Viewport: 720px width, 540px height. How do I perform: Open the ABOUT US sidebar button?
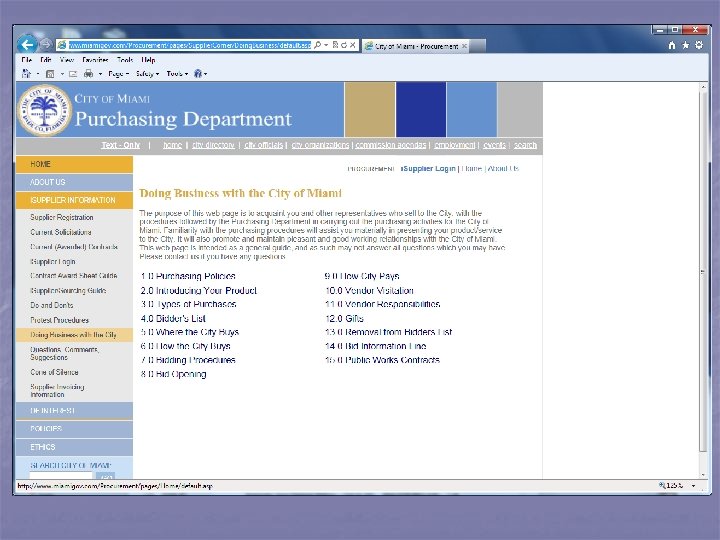(x=74, y=182)
